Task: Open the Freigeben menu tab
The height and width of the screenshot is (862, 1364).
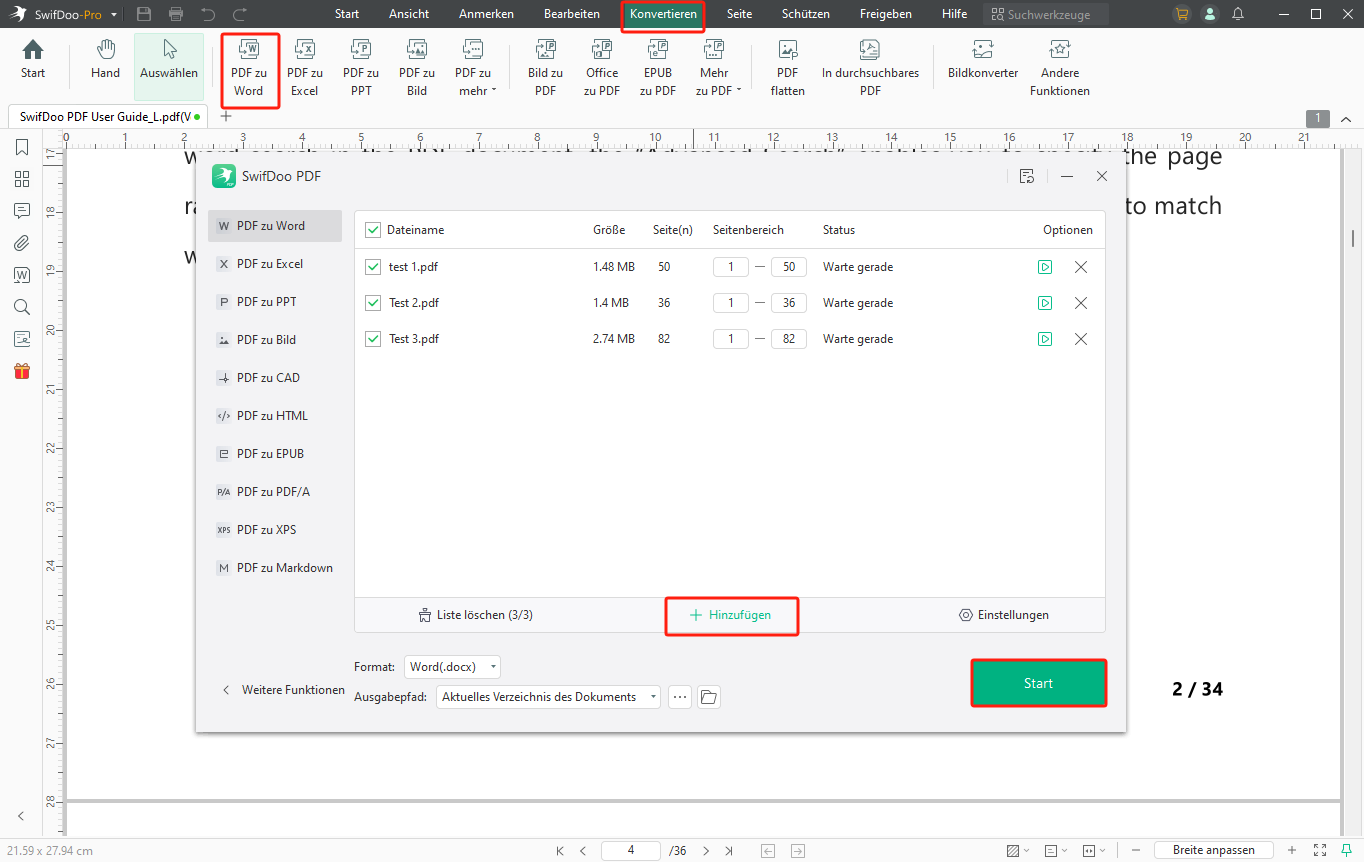Action: coord(886,14)
